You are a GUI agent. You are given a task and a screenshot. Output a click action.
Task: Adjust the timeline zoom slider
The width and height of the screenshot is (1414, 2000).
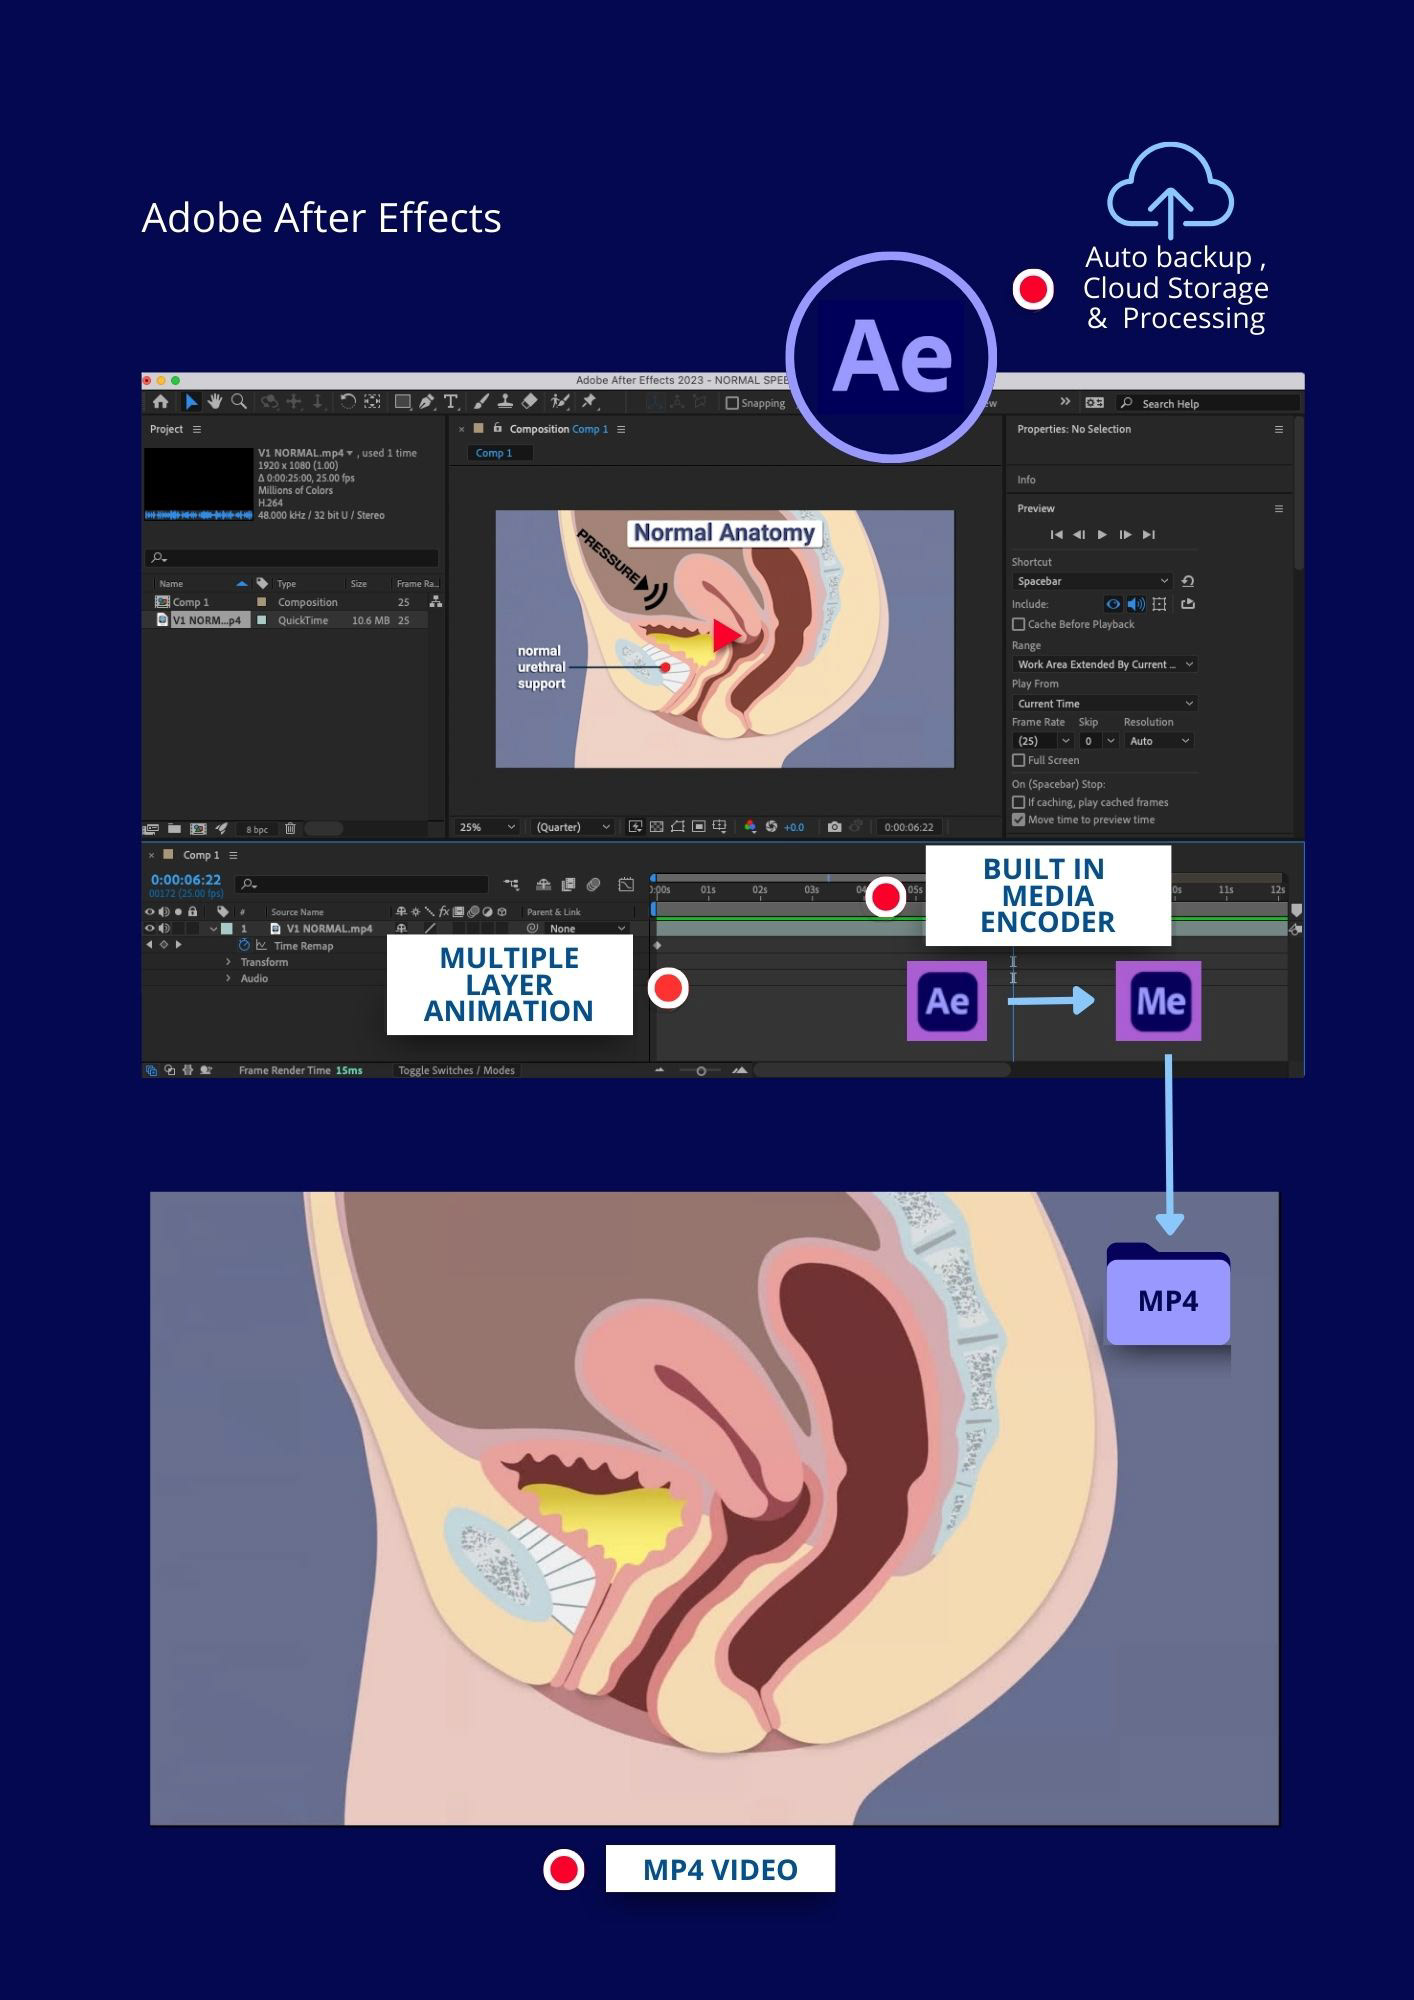point(701,1071)
